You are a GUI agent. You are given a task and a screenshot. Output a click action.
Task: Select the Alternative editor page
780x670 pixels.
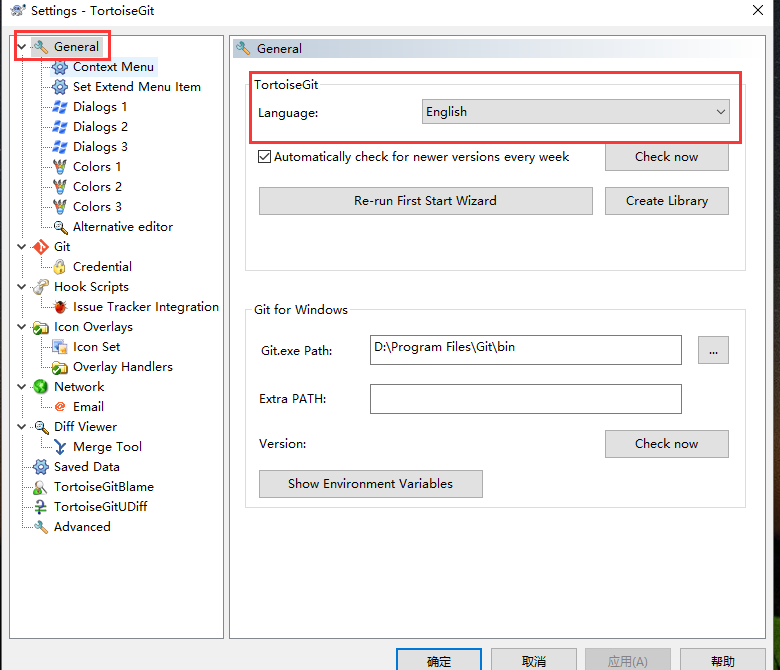point(123,227)
